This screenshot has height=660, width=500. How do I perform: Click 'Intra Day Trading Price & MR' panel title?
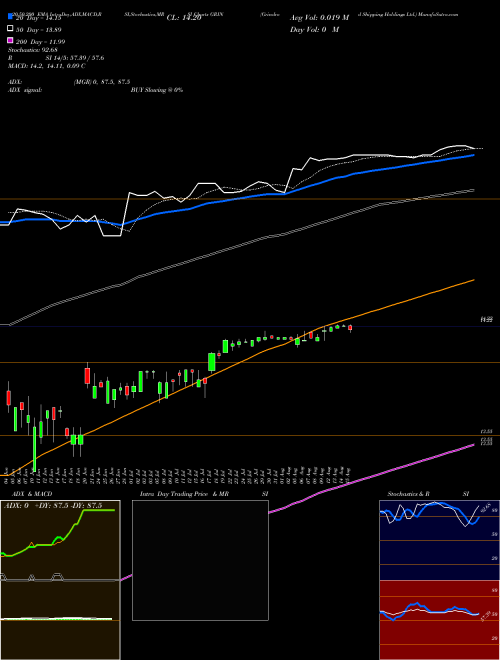pos(184,494)
